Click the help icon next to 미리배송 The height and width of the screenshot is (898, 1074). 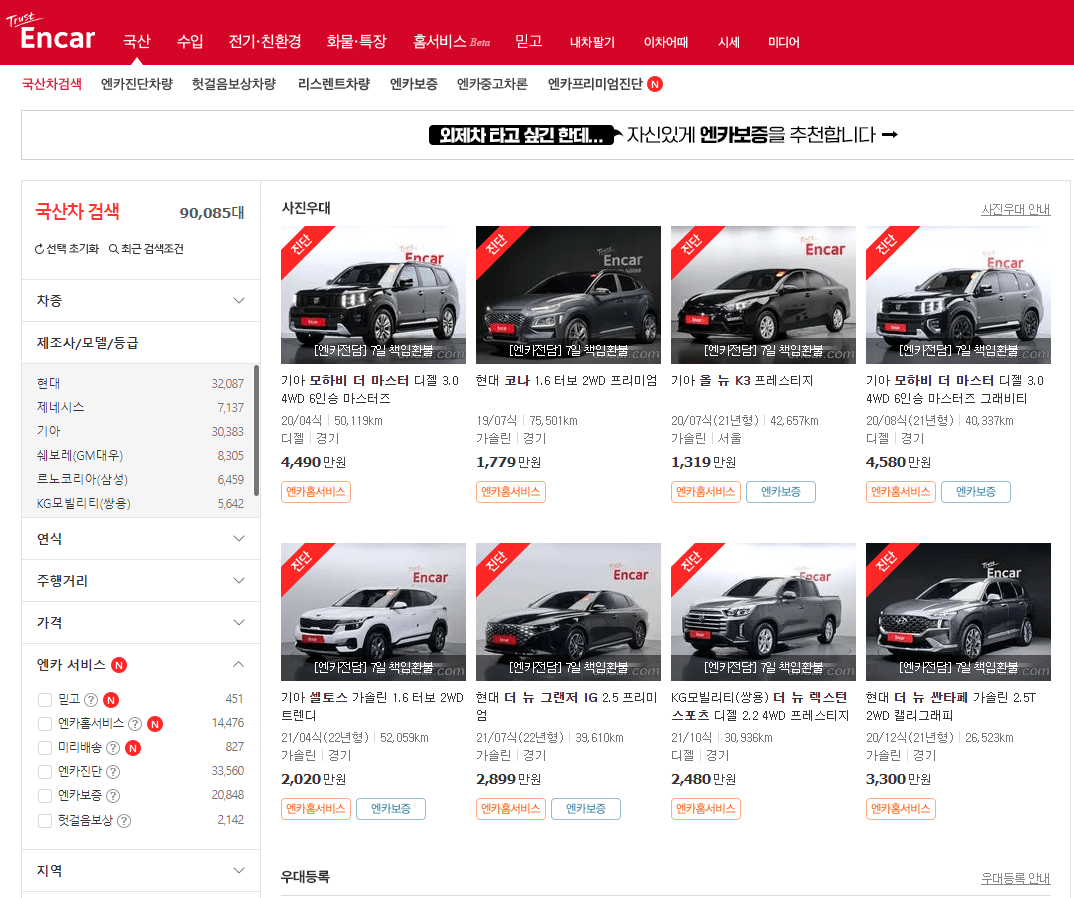(113, 748)
